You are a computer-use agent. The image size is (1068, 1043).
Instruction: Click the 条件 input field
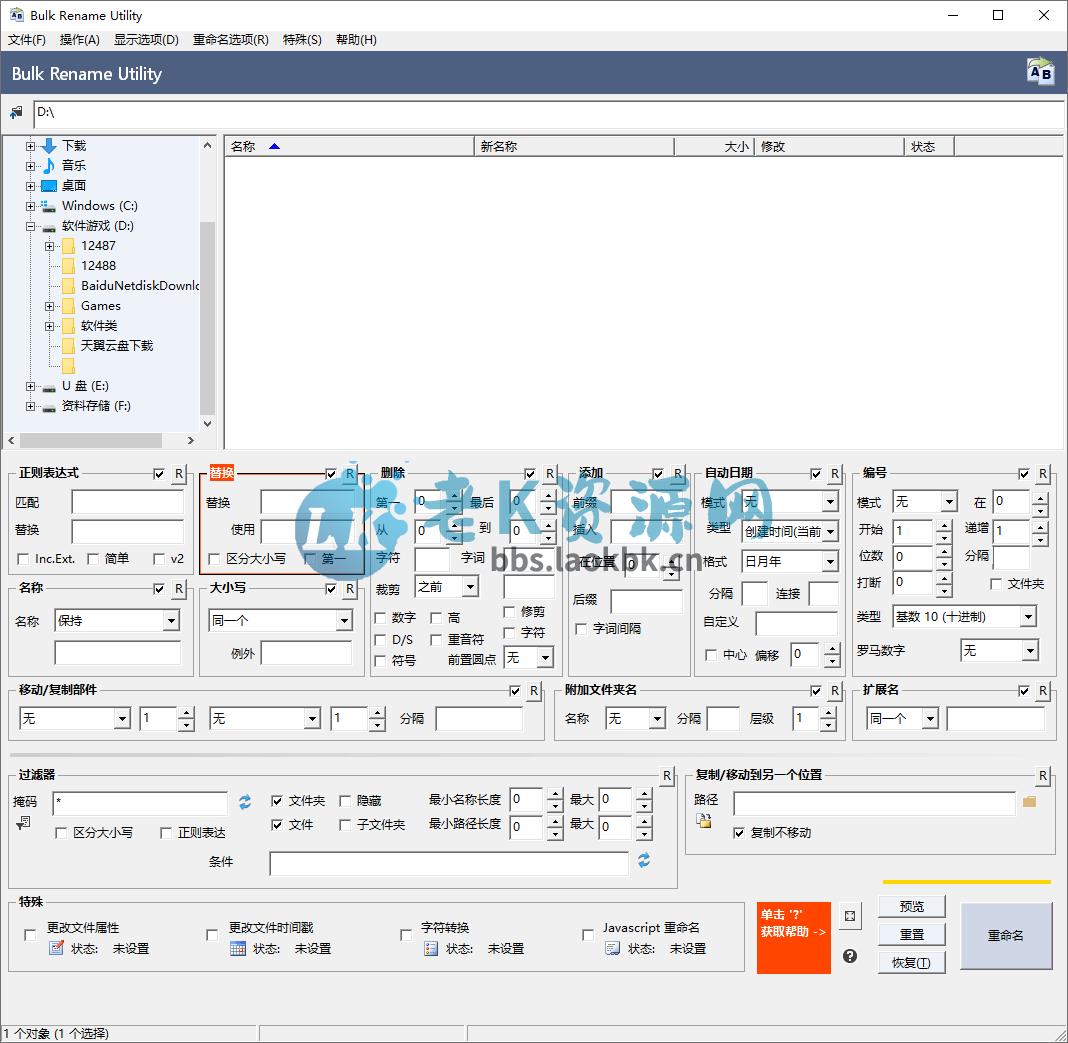tap(449, 862)
